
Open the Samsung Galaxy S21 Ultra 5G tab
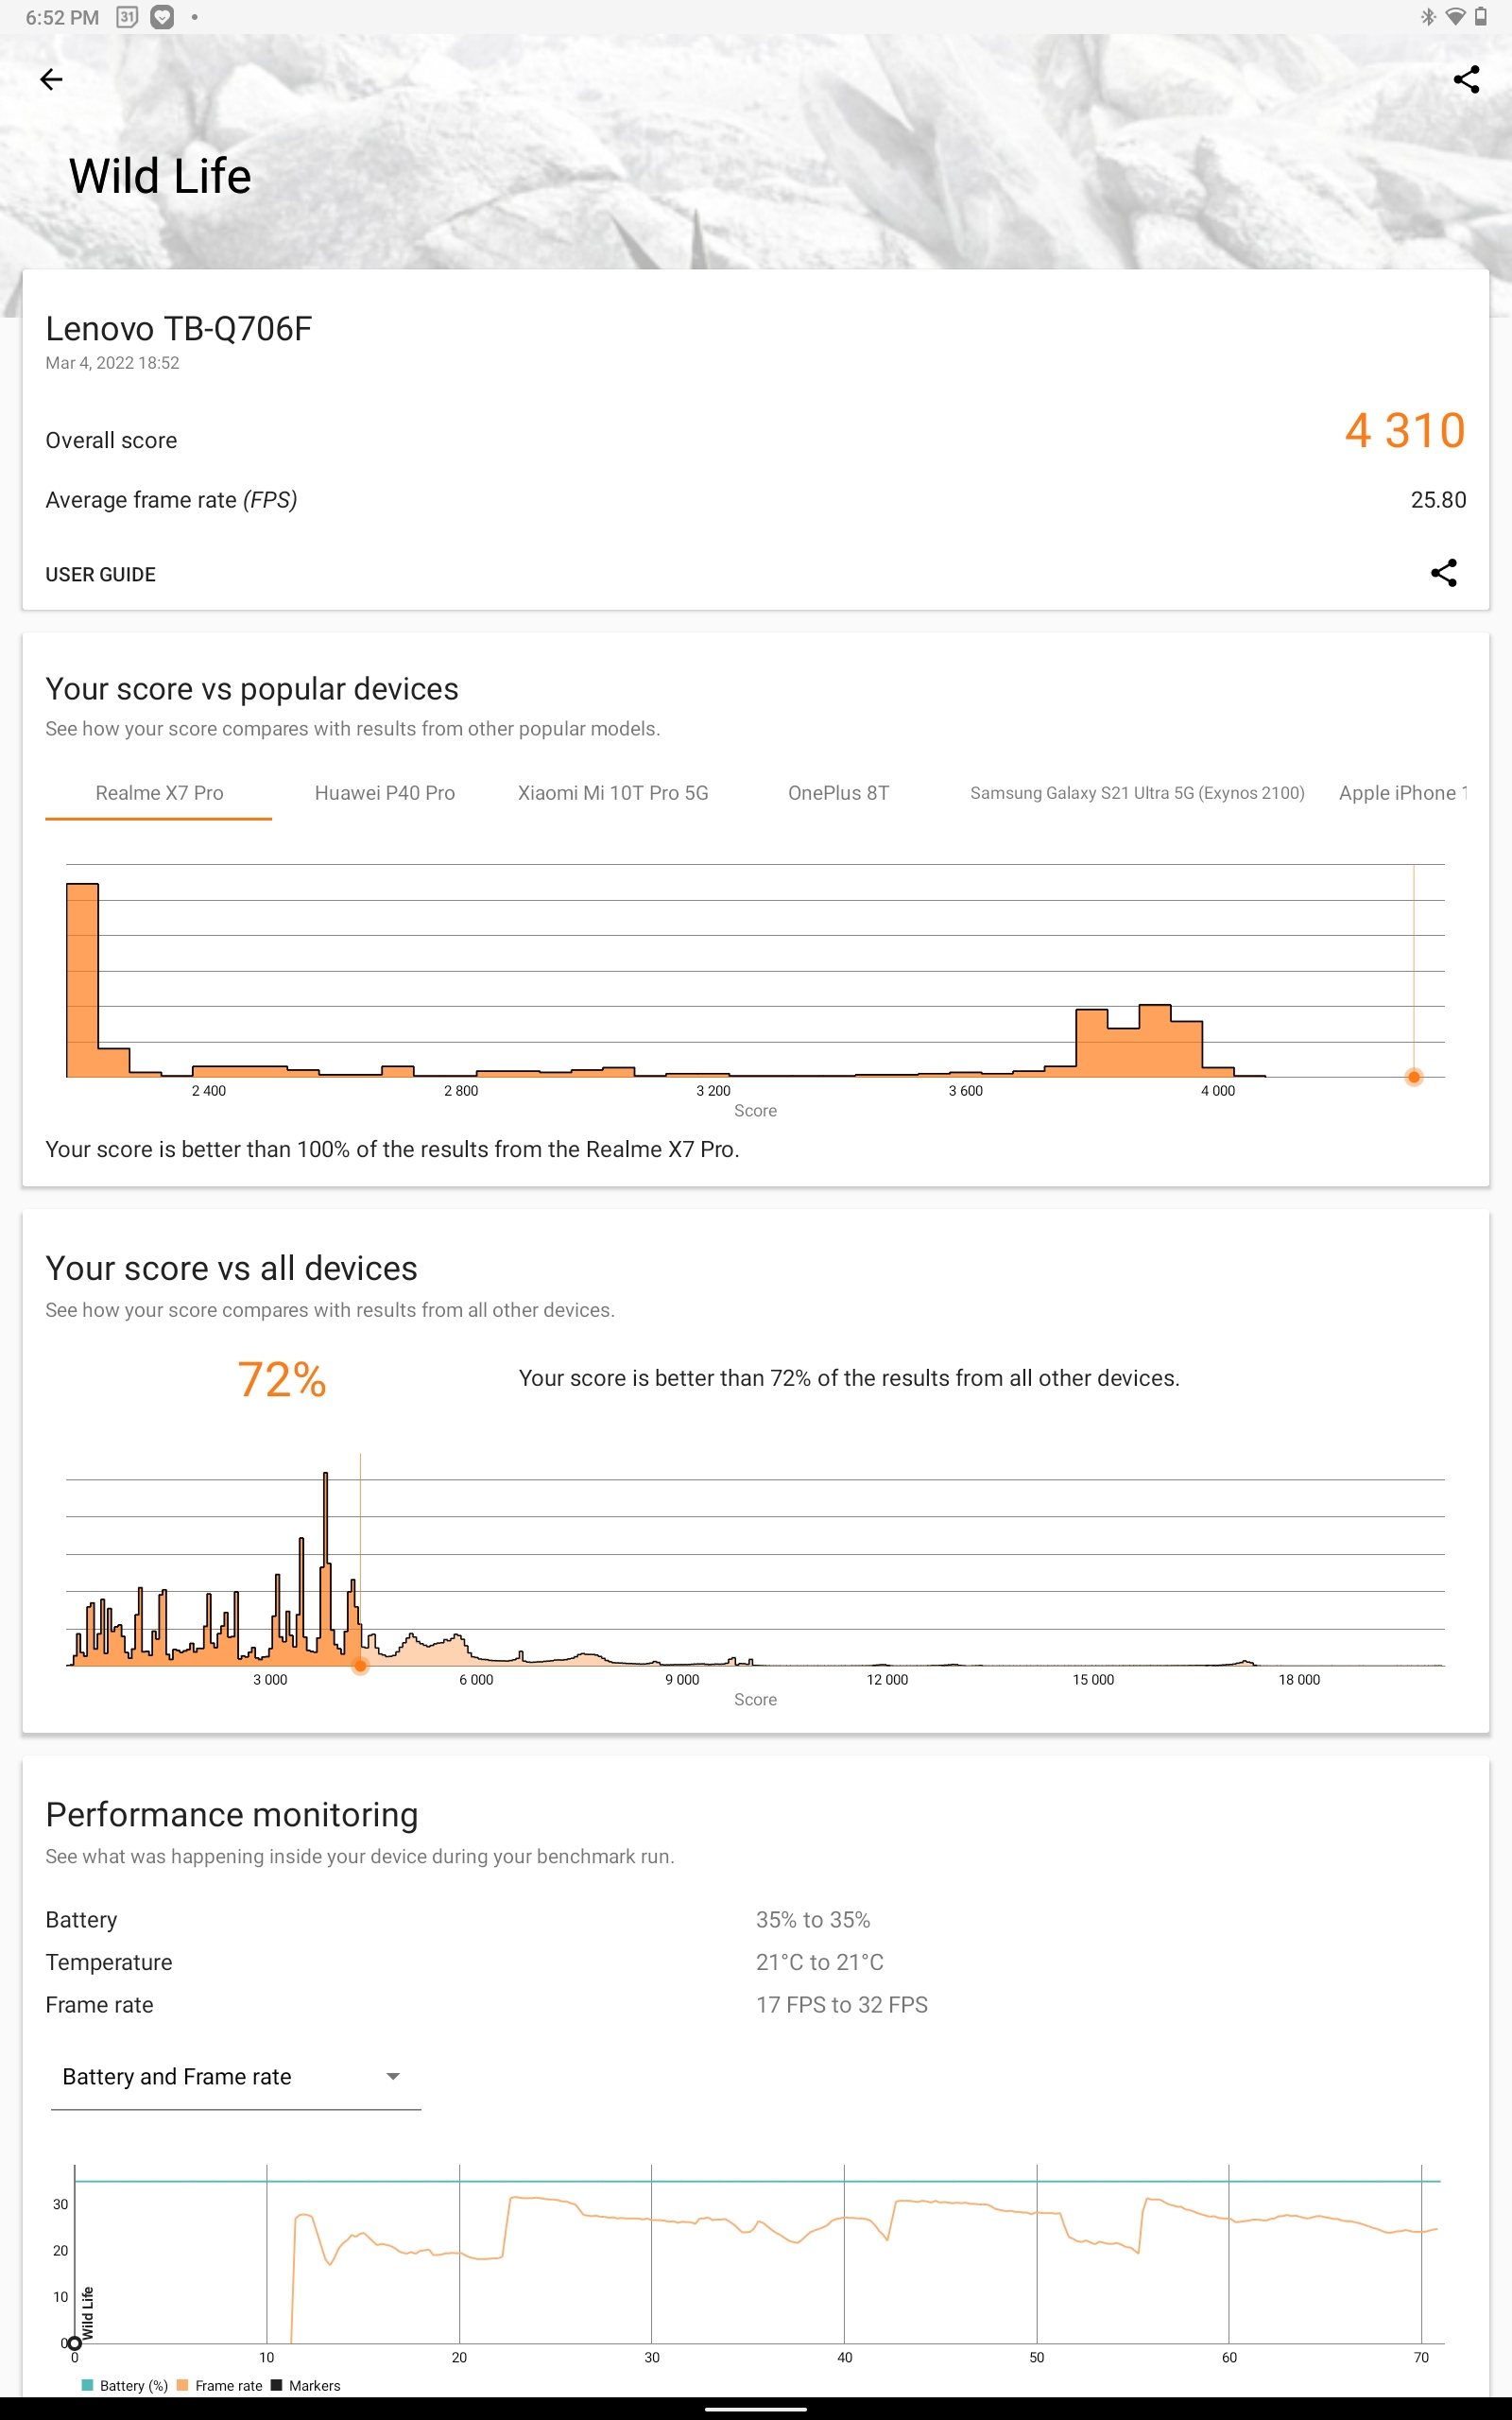pos(1137,793)
